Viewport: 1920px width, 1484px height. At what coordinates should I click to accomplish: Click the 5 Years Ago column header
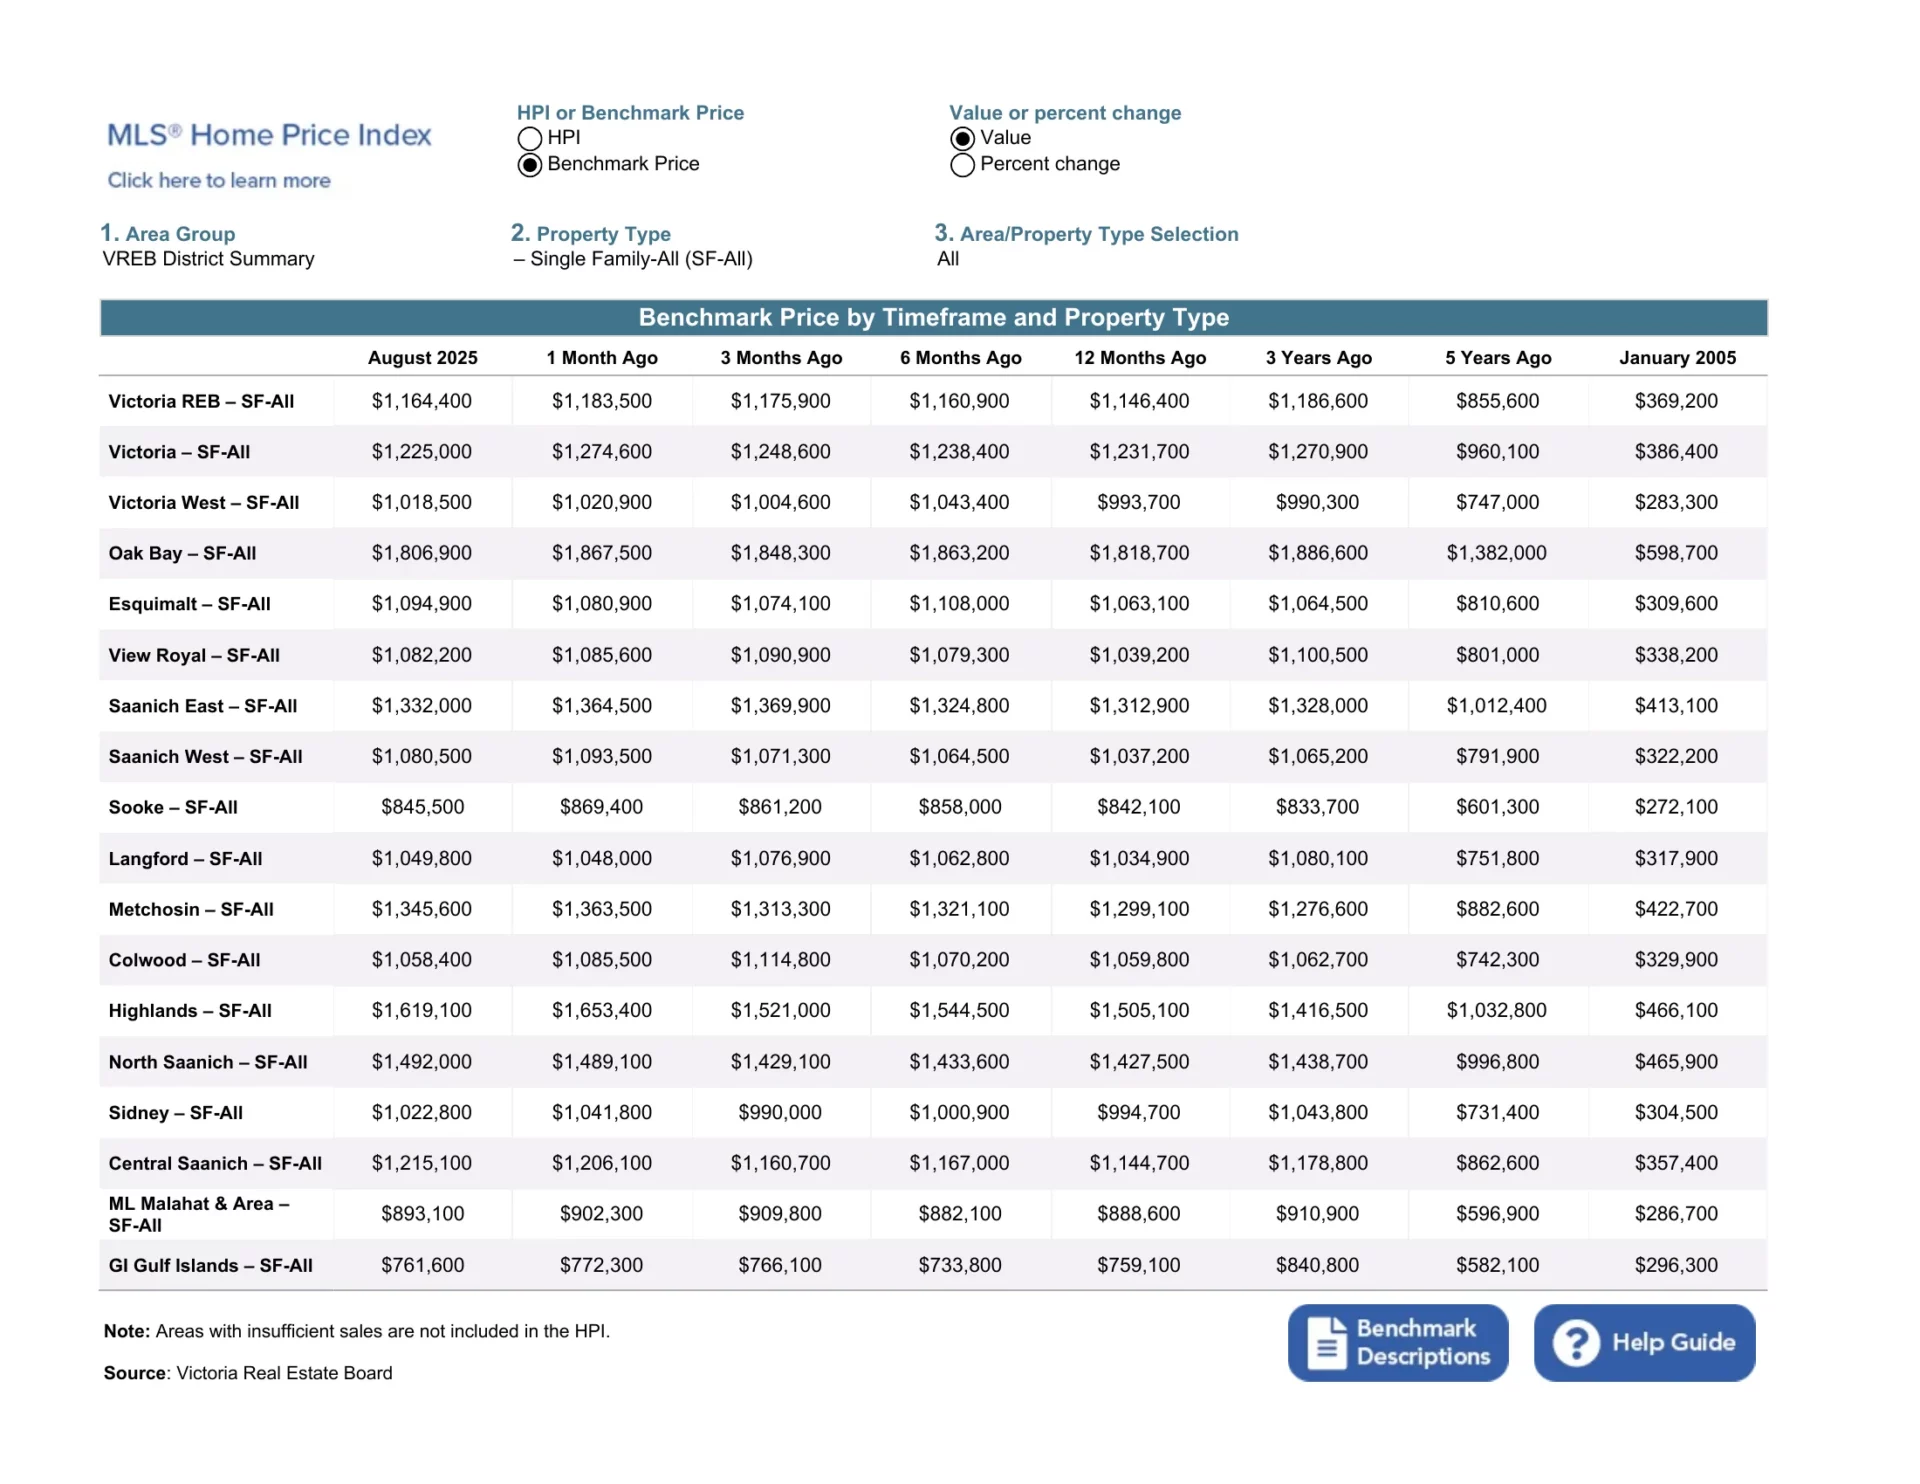coord(1497,358)
